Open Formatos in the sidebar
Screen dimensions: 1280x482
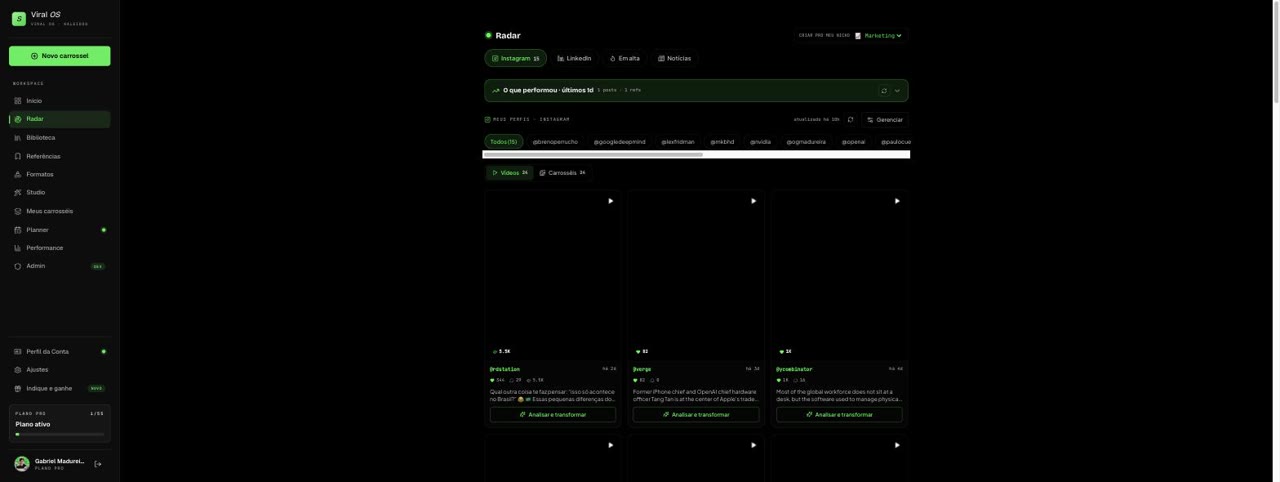click(x=60, y=174)
